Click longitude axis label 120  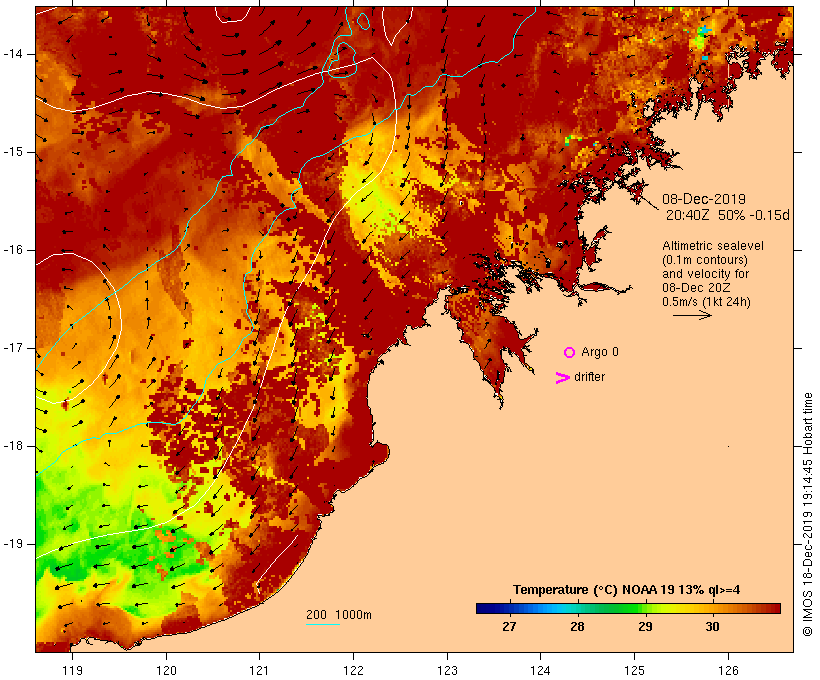click(166, 671)
